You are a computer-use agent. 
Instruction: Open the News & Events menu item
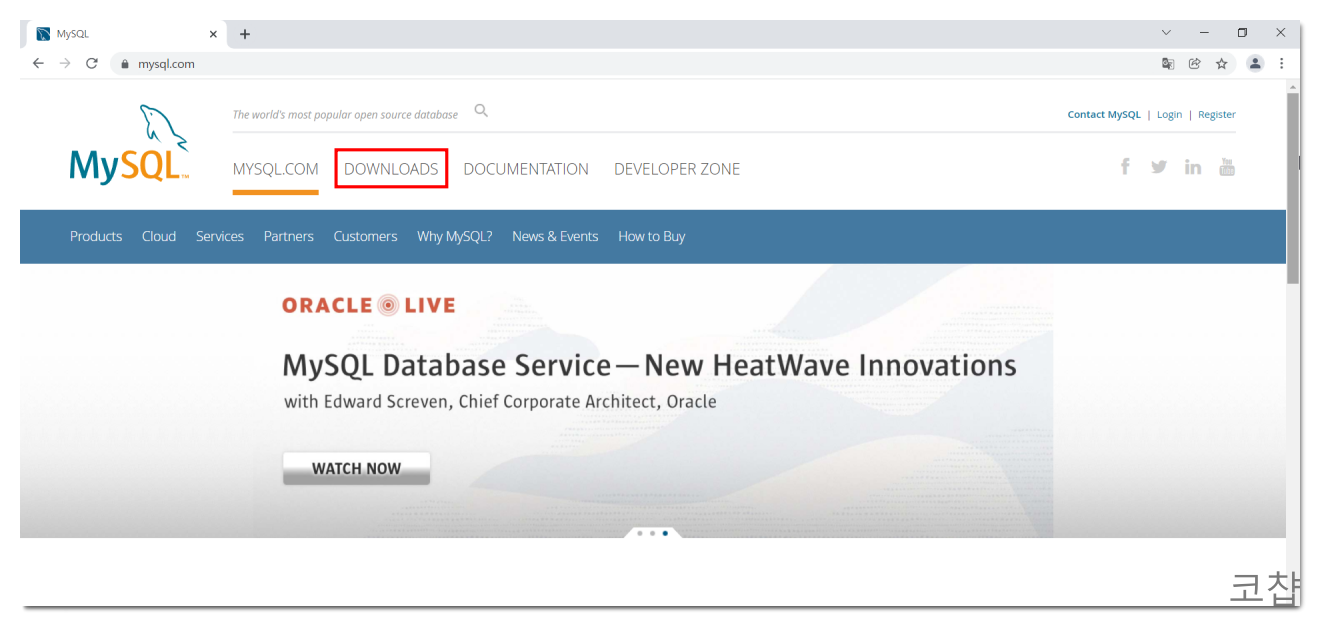[555, 236]
